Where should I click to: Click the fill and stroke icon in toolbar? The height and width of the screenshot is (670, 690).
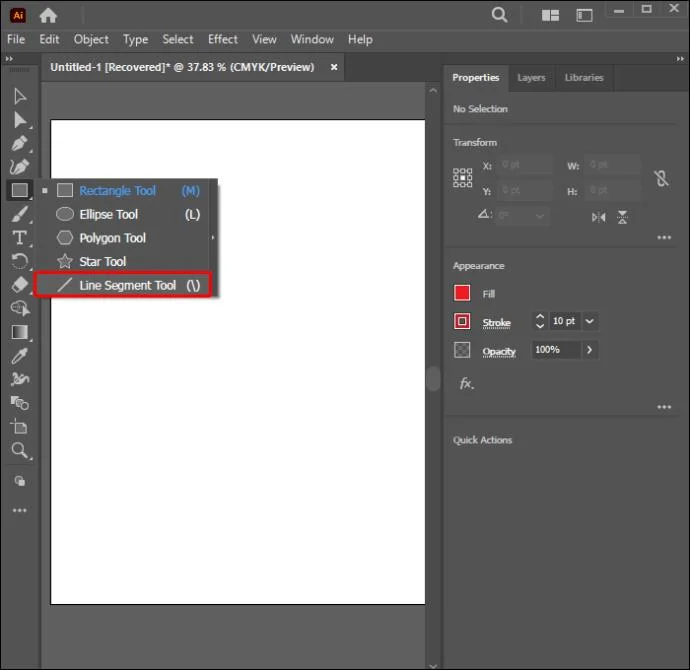click(x=20, y=481)
